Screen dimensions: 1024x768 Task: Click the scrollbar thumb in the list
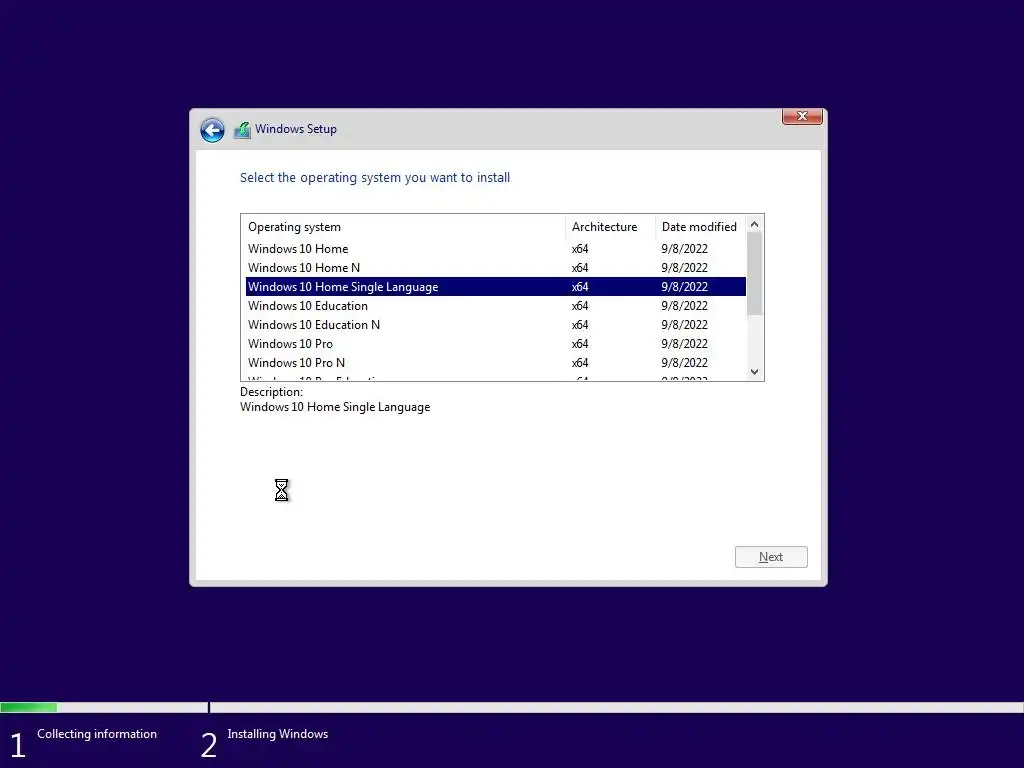point(754,274)
